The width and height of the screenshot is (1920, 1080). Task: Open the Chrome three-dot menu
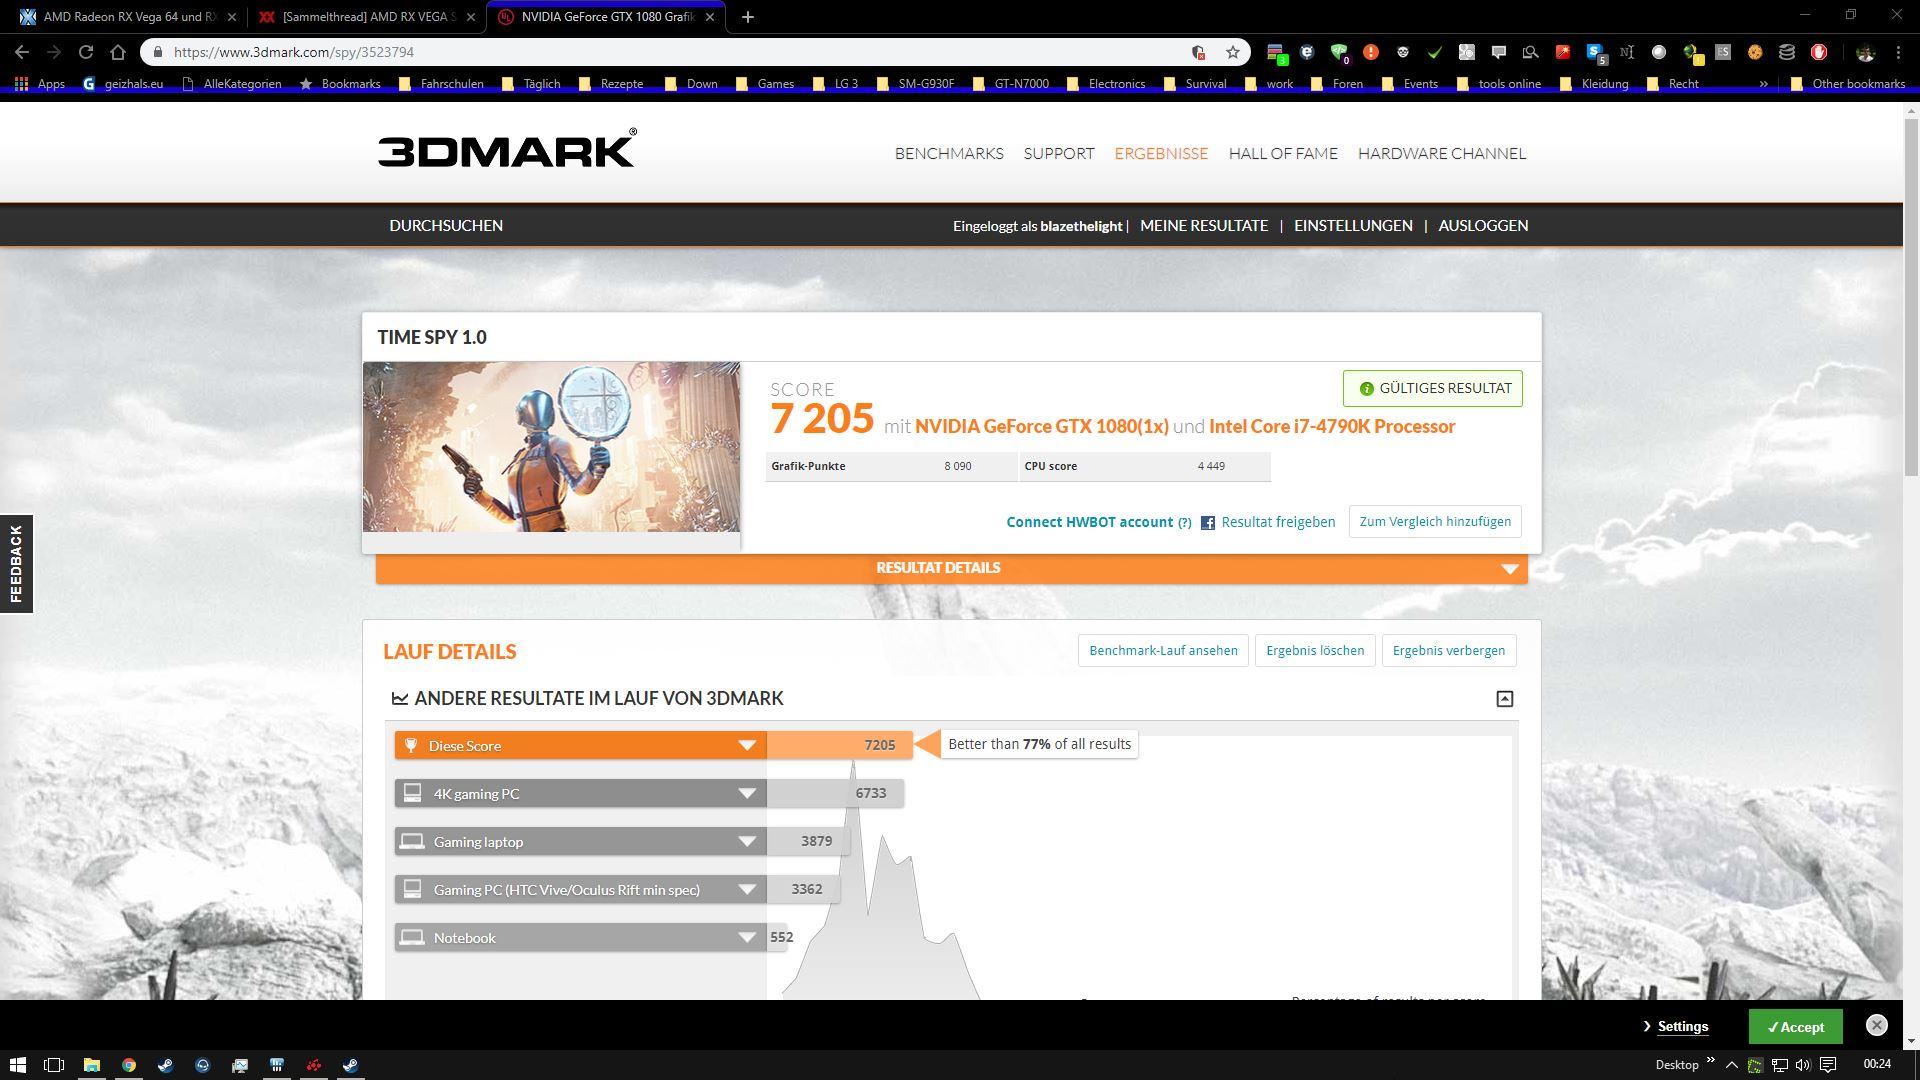pyautogui.click(x=1898, y=52)
